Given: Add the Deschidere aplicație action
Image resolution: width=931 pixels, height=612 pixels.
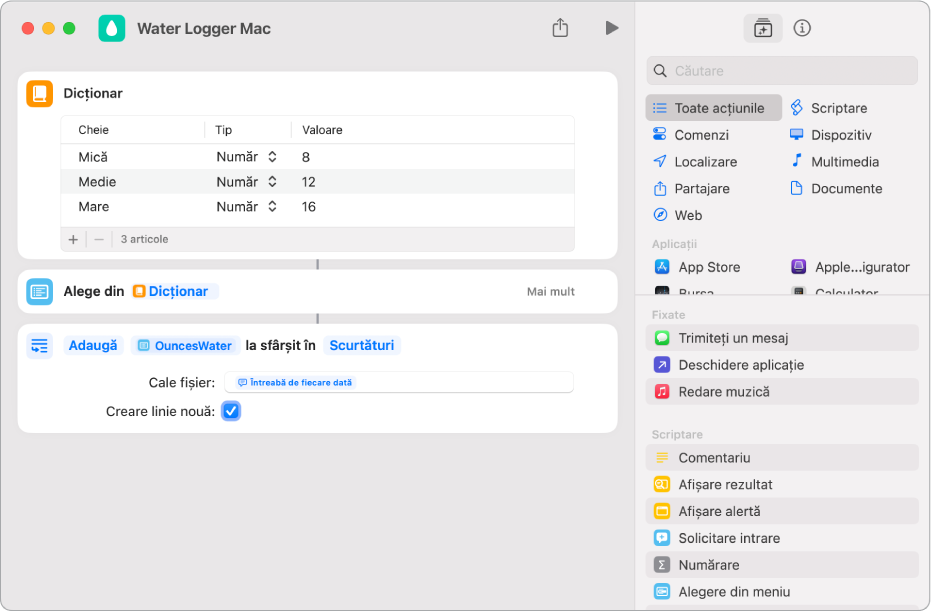Looking at the screenshot, I should 782,365.
